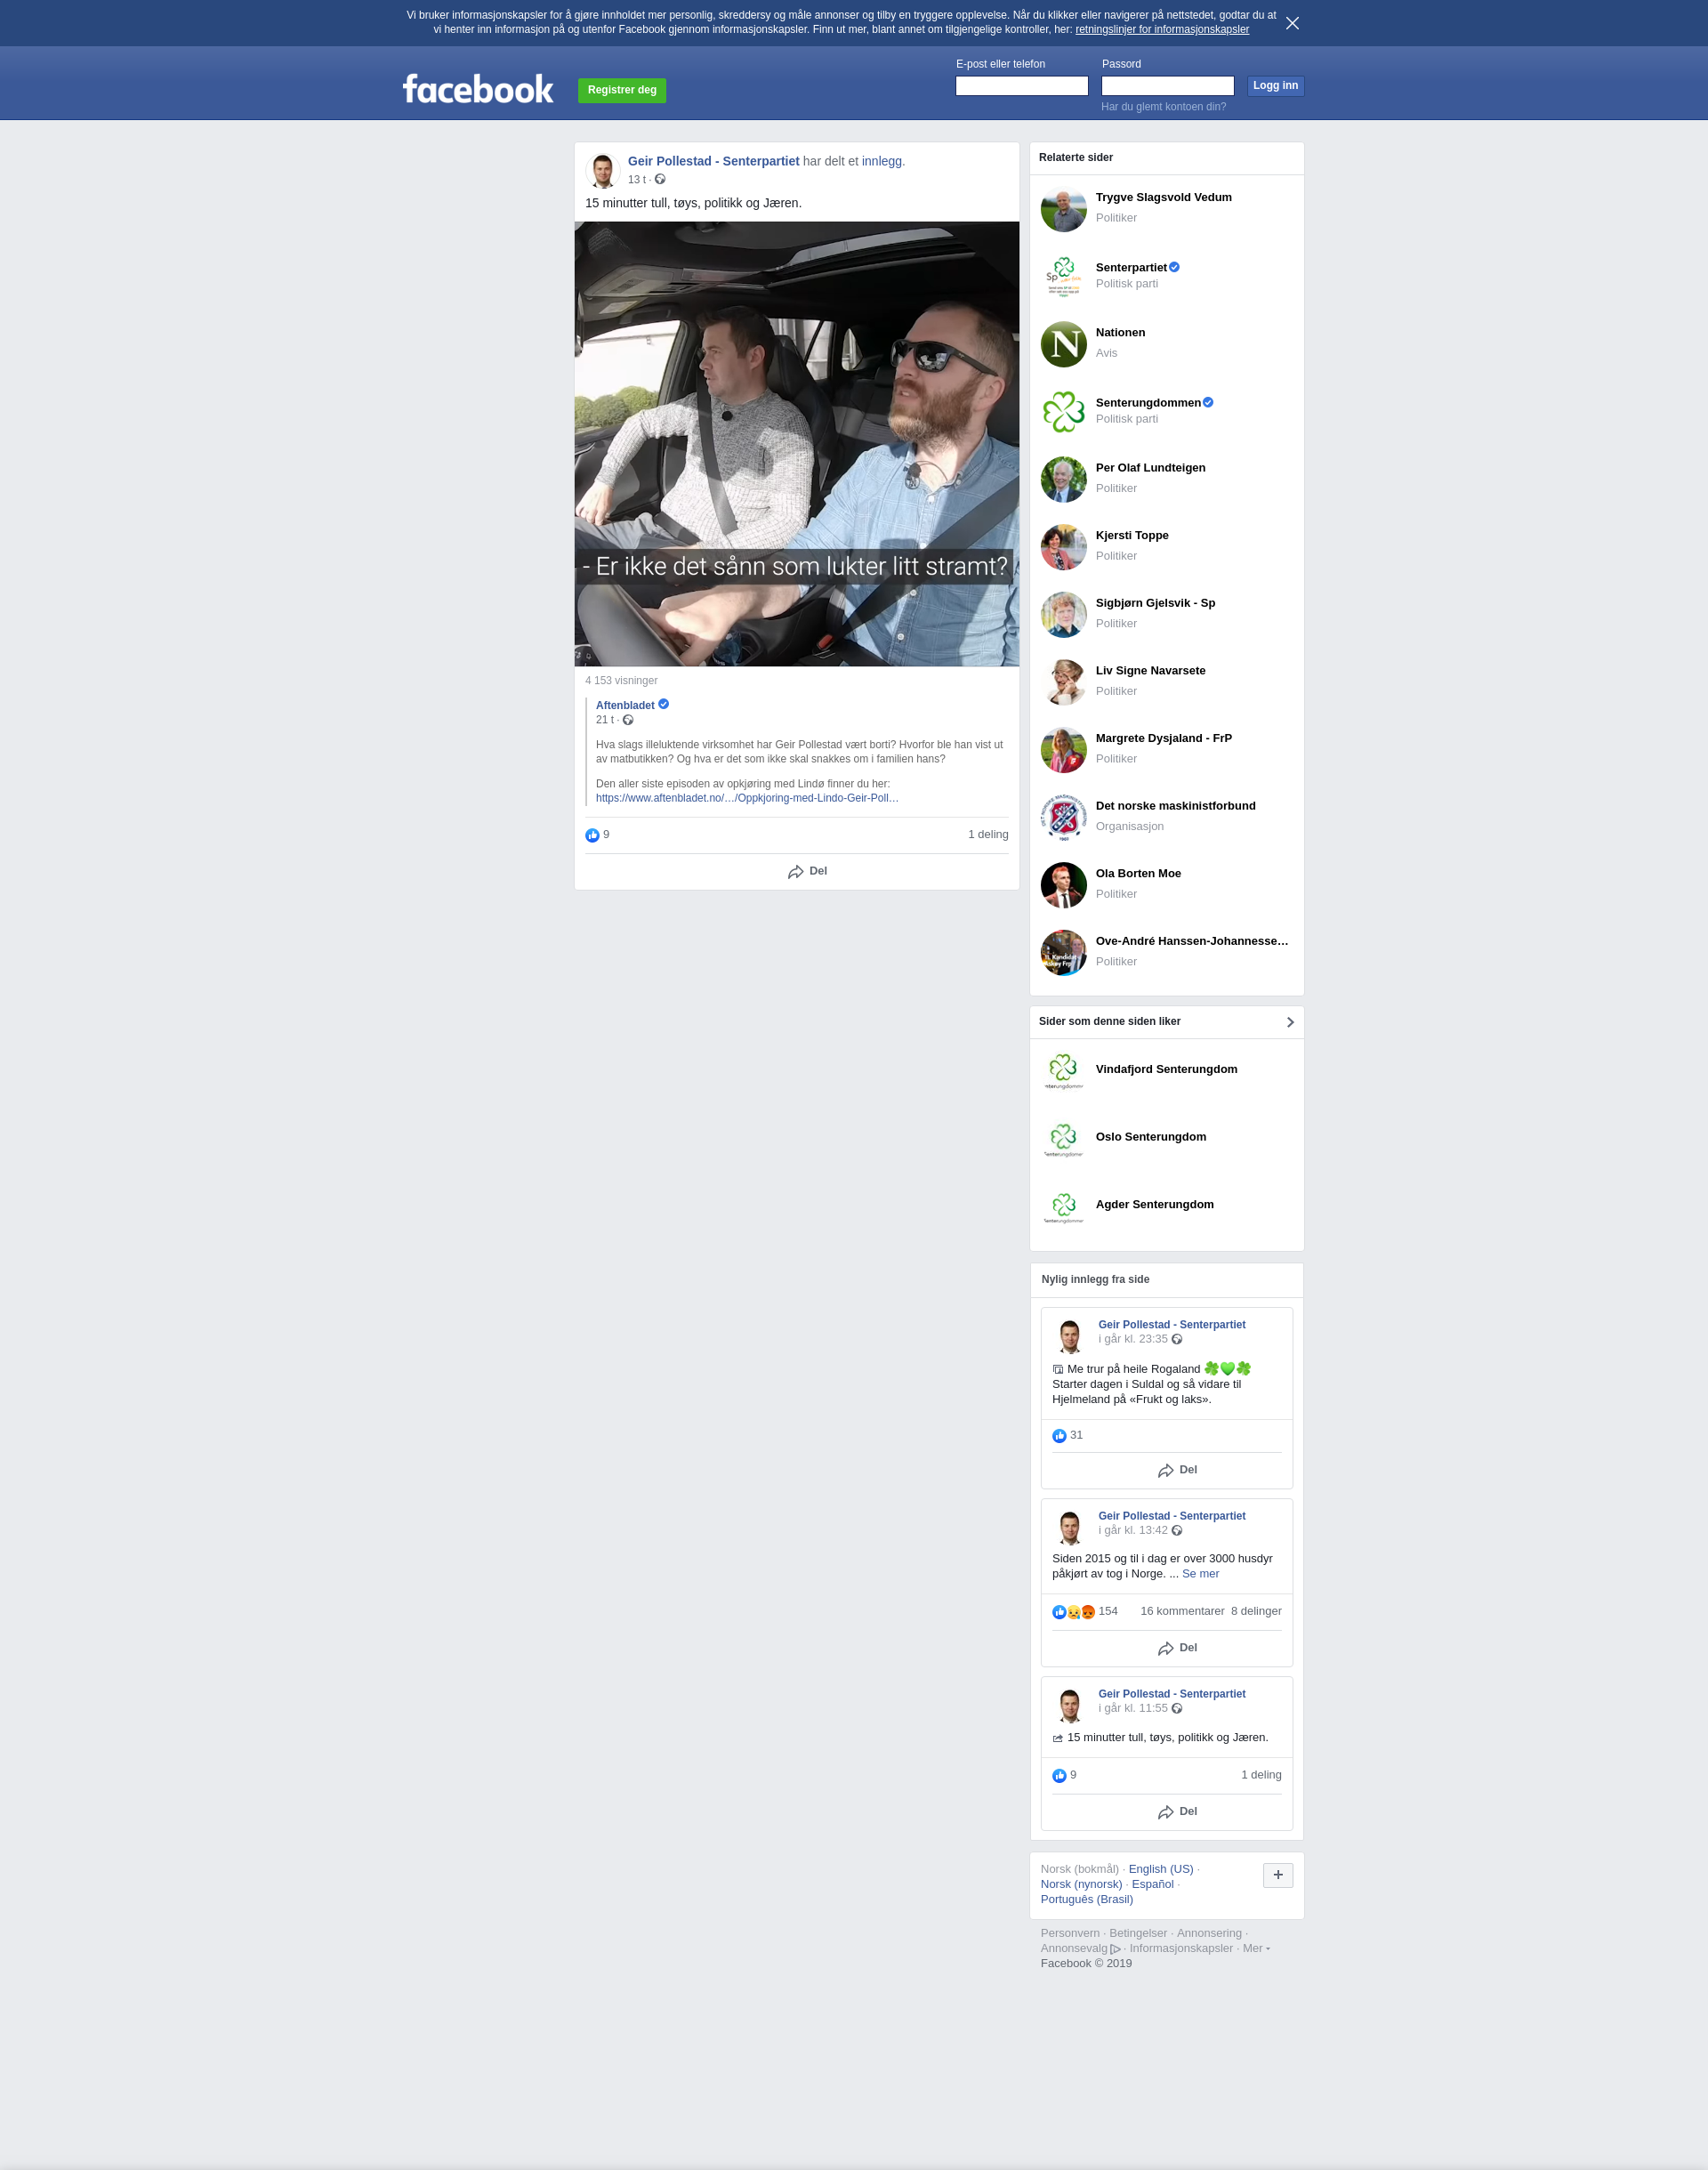
Task: Expand Sider som denne siden liker arrow
Action: point(1290,1022)
